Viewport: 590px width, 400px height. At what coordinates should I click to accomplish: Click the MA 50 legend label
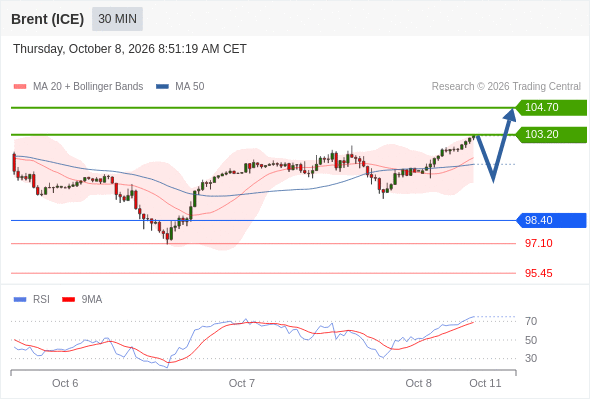(190, 87)
